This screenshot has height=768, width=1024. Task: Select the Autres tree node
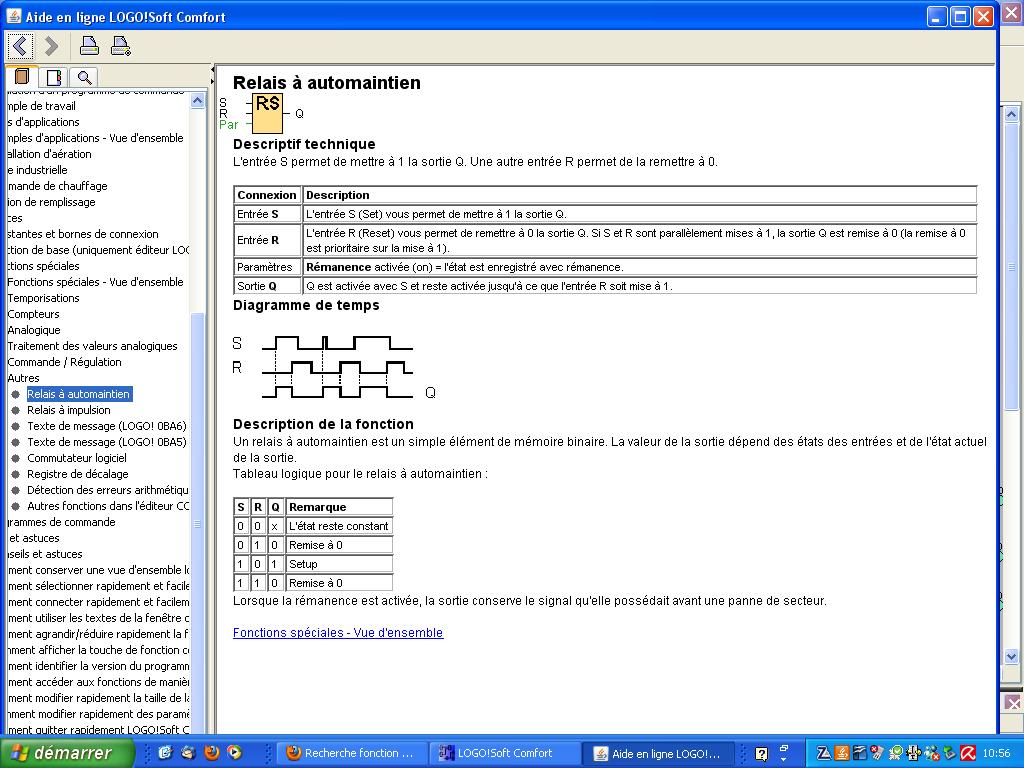[x=24, y=378]
